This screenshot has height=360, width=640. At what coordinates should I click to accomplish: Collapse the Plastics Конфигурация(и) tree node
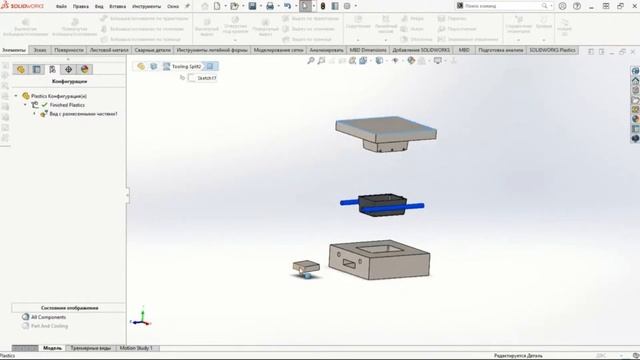coord(16,96)
